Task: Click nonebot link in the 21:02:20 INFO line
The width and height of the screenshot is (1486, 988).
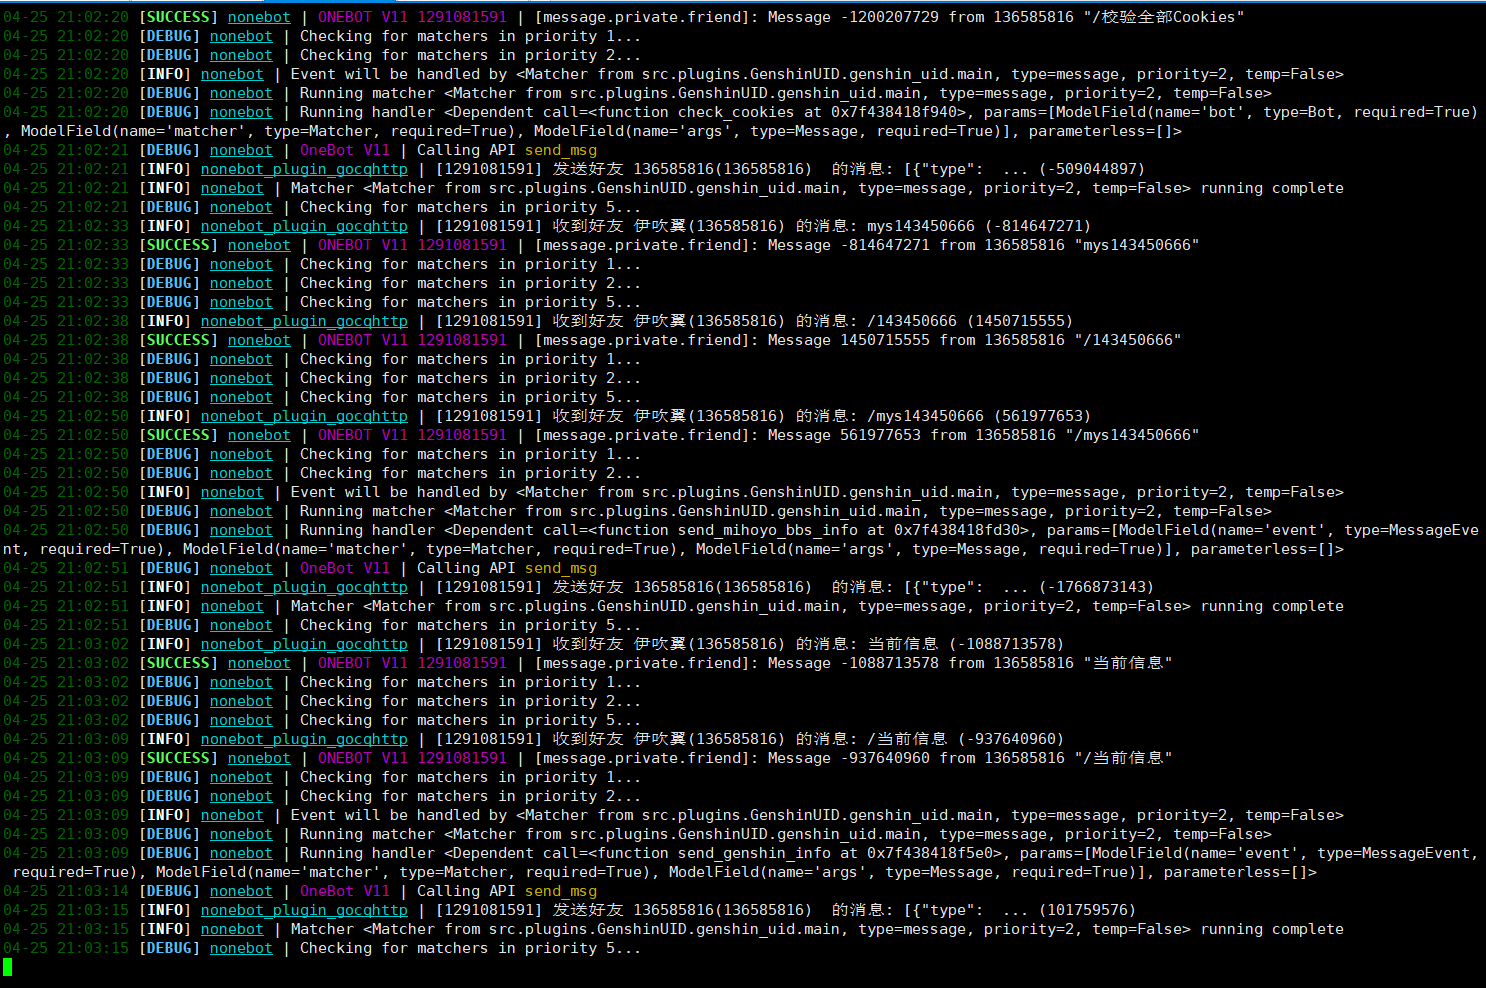Action: tap(232, 74)
